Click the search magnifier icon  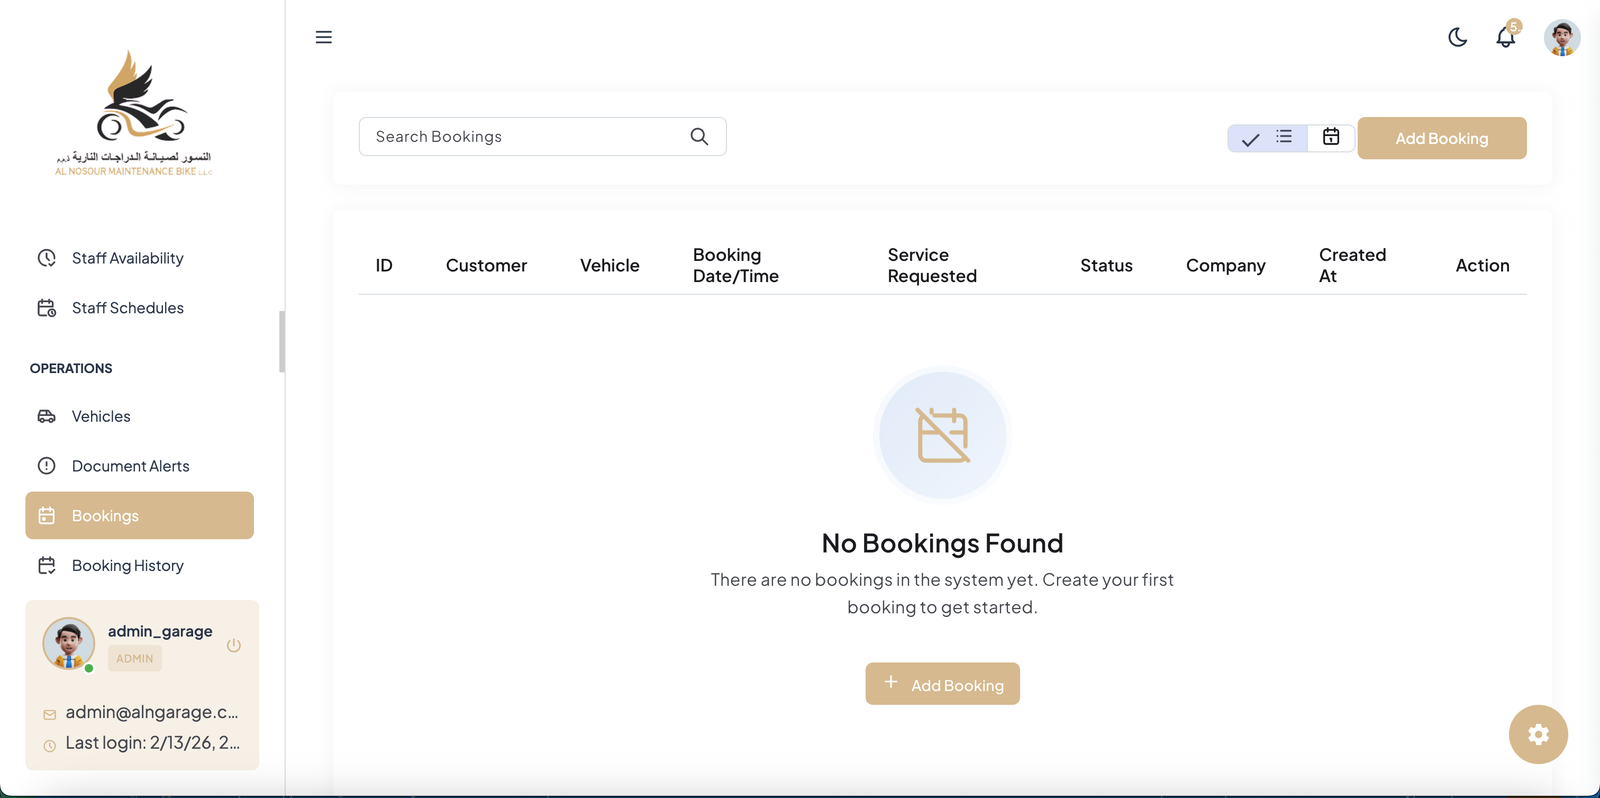point(699,137)
